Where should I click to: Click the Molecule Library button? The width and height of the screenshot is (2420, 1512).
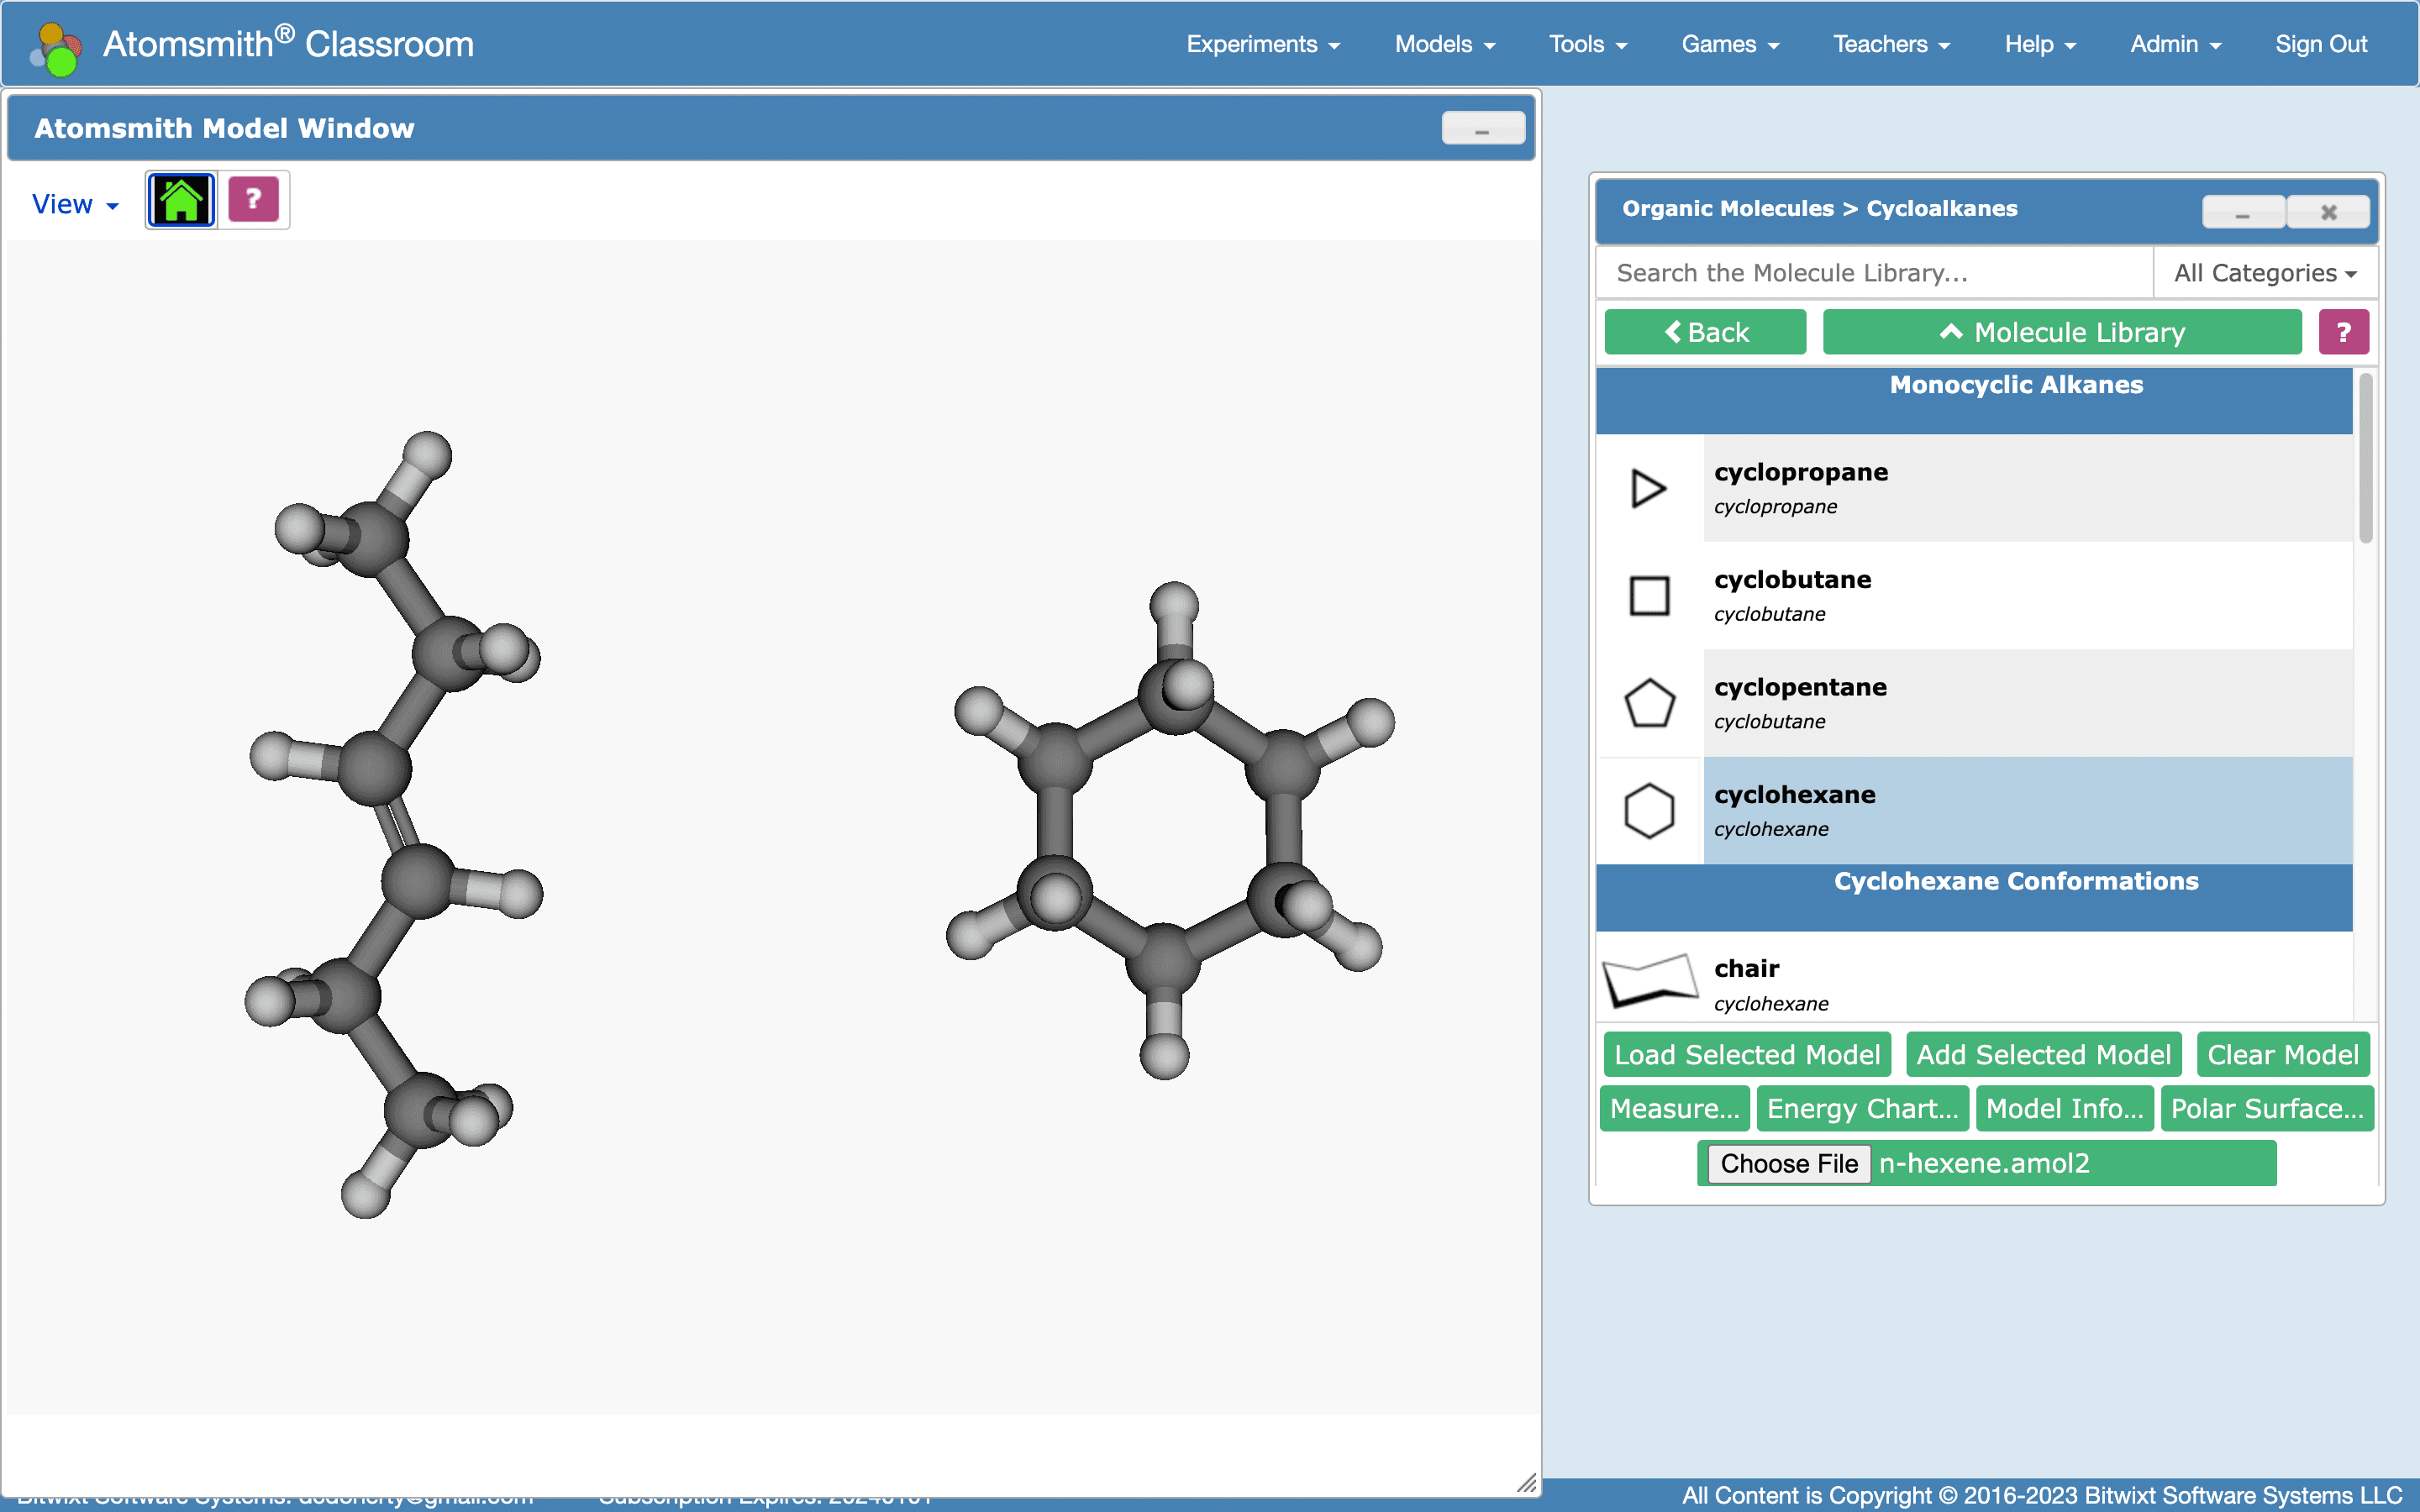(x=2062, y=332)
